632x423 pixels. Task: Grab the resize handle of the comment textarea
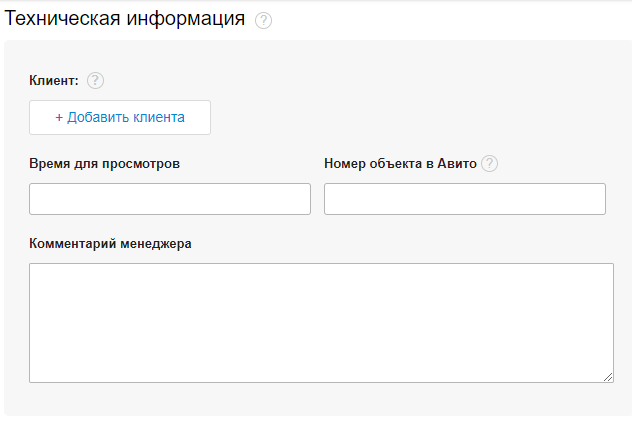(x=608, y=377)
